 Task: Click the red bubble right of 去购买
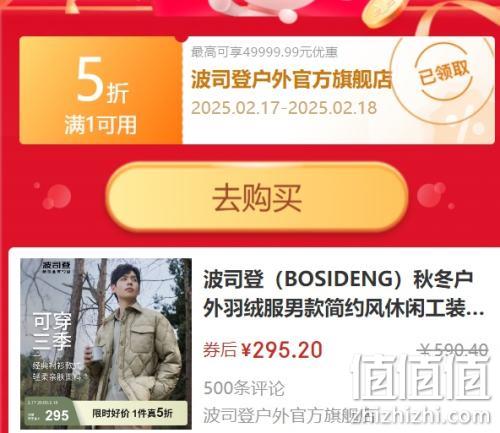pos(432,195)
